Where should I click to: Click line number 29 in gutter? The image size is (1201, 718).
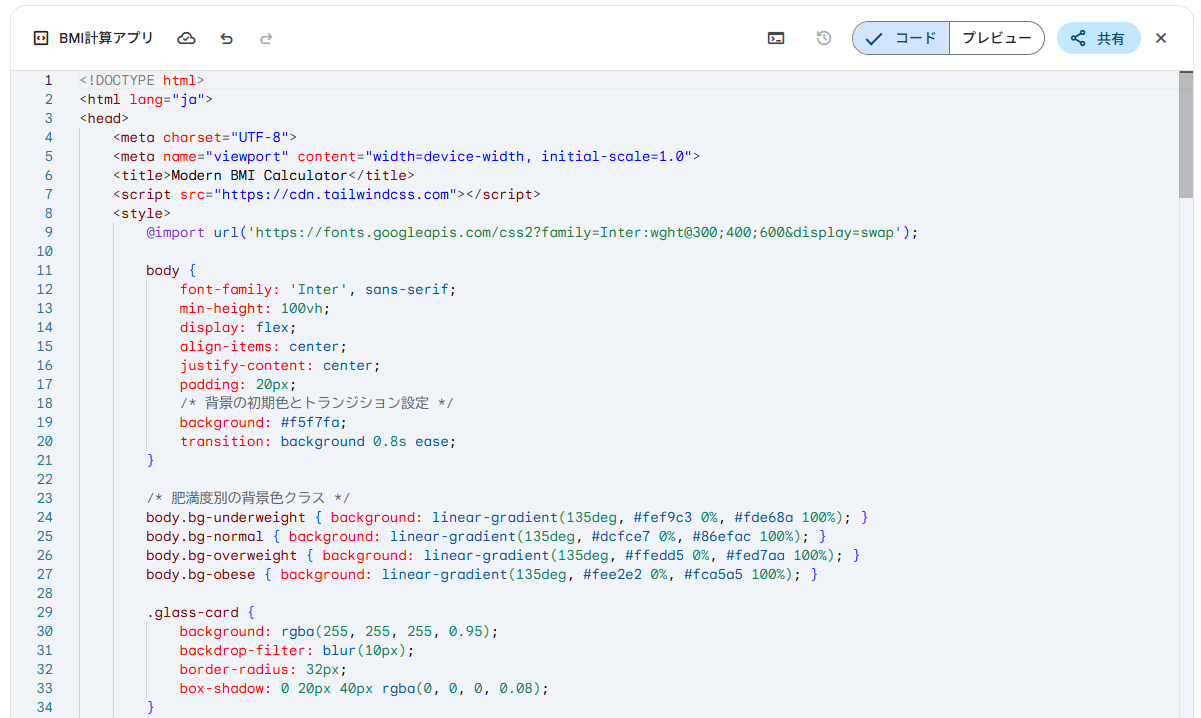[44, 612]
